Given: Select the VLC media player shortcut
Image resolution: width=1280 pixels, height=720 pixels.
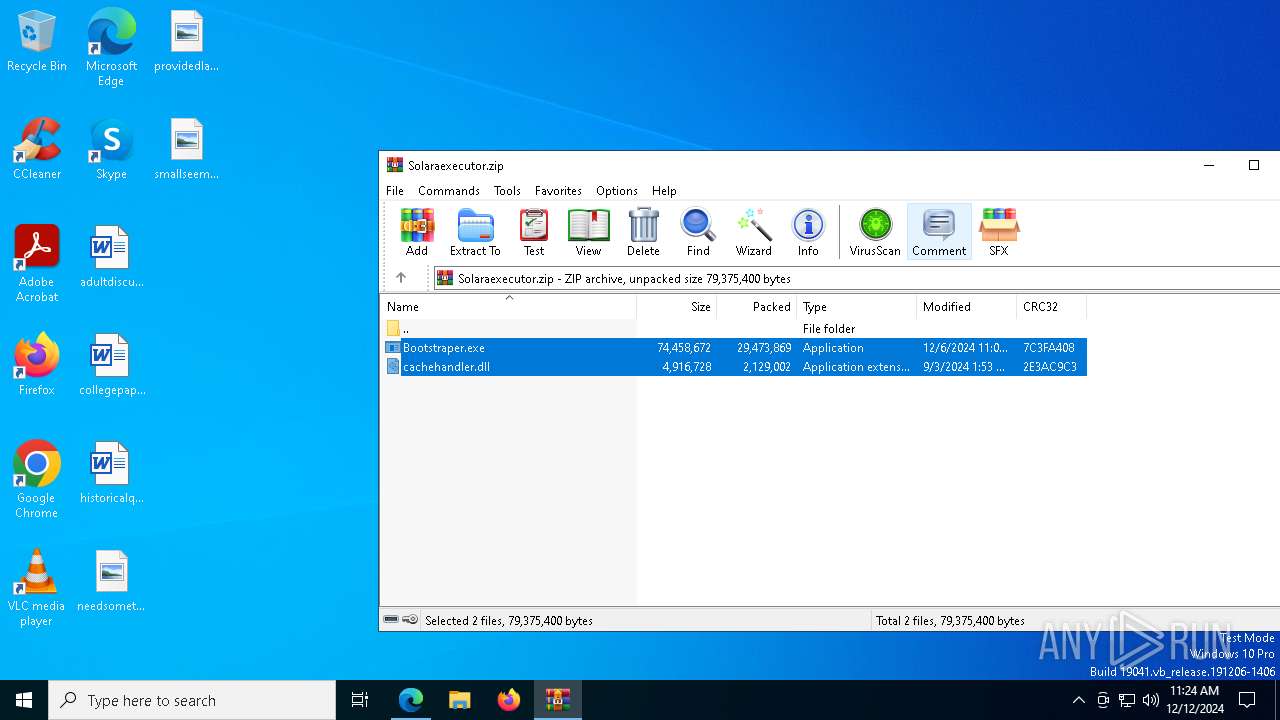Looking at the screenshot, I should pos(37,588).
